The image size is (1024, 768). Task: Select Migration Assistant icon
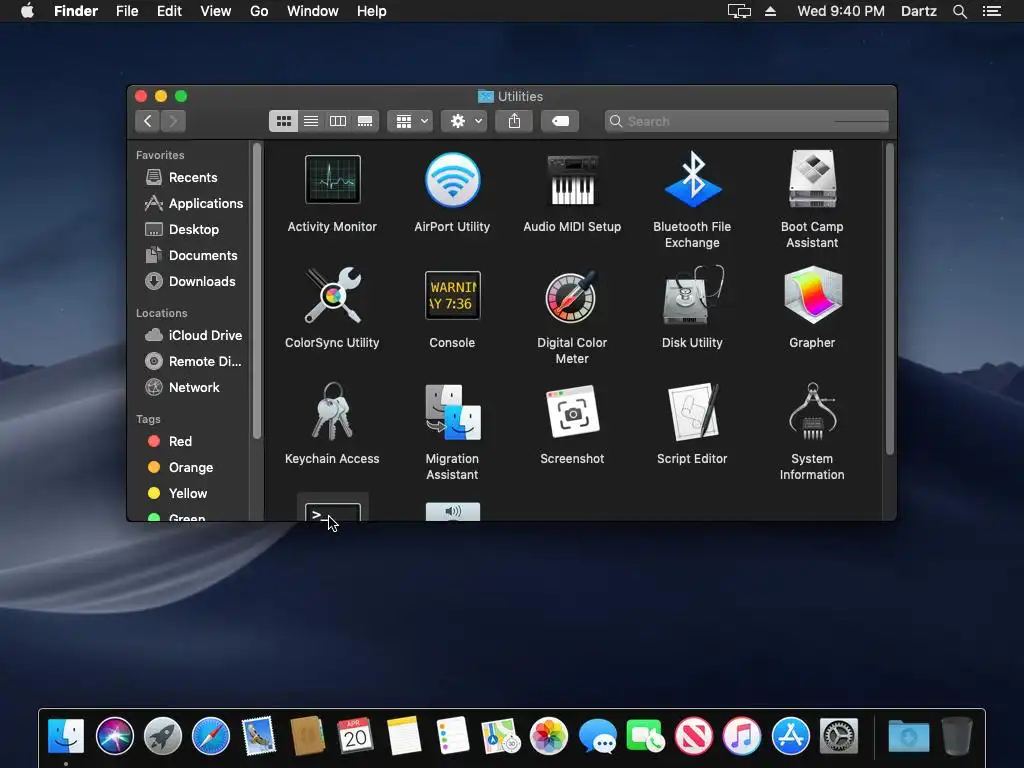point(453,412)
